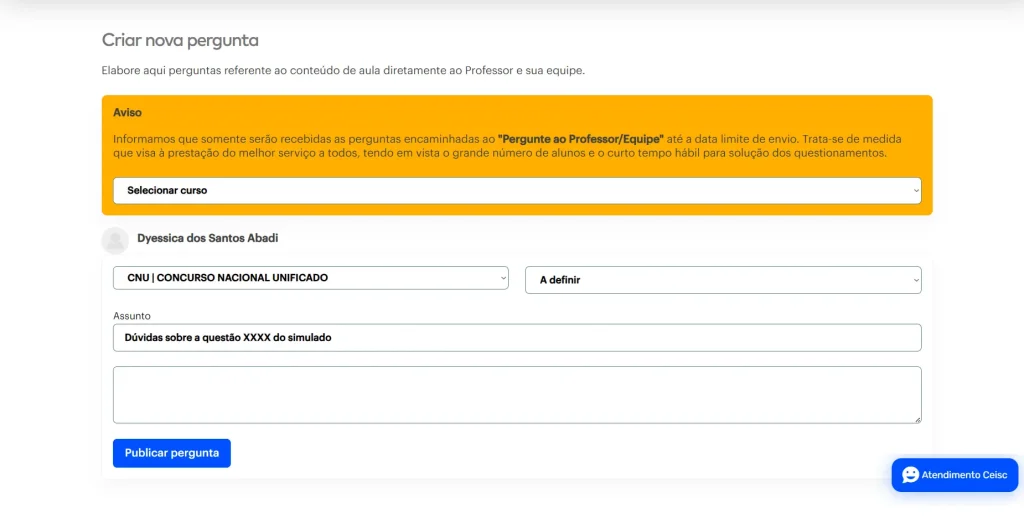Image resolution: width=1024 pixels, height=523 pixels.
Task: Click into the empty question text area
Action: pyautogui.click(x=517, y=394)
